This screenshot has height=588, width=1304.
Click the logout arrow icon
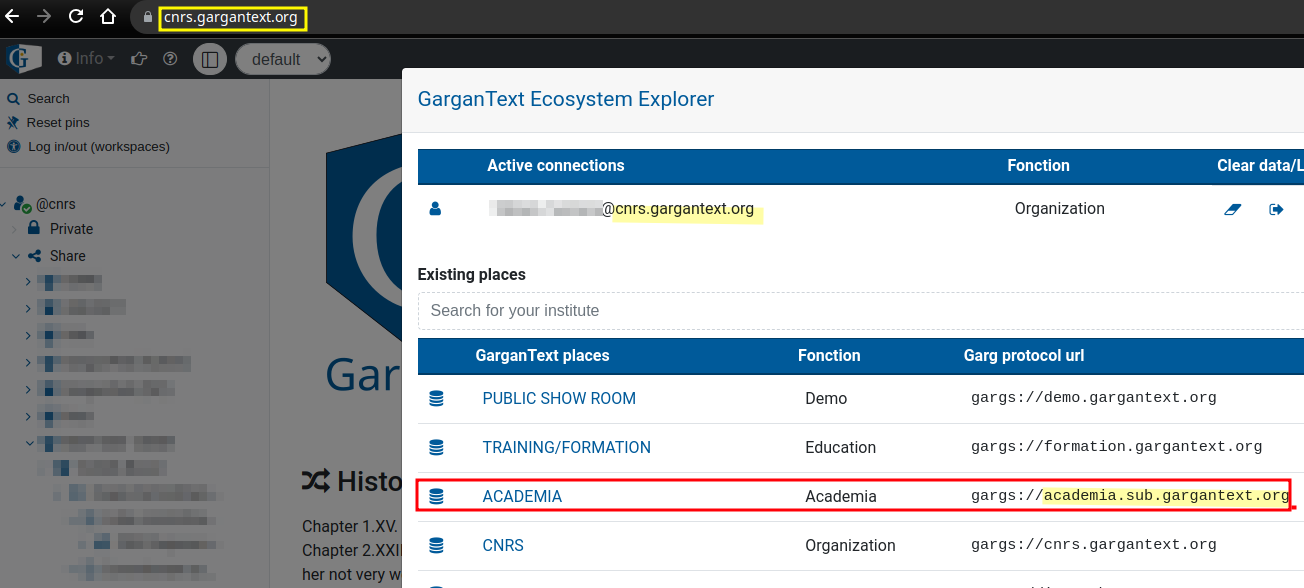1276,209
